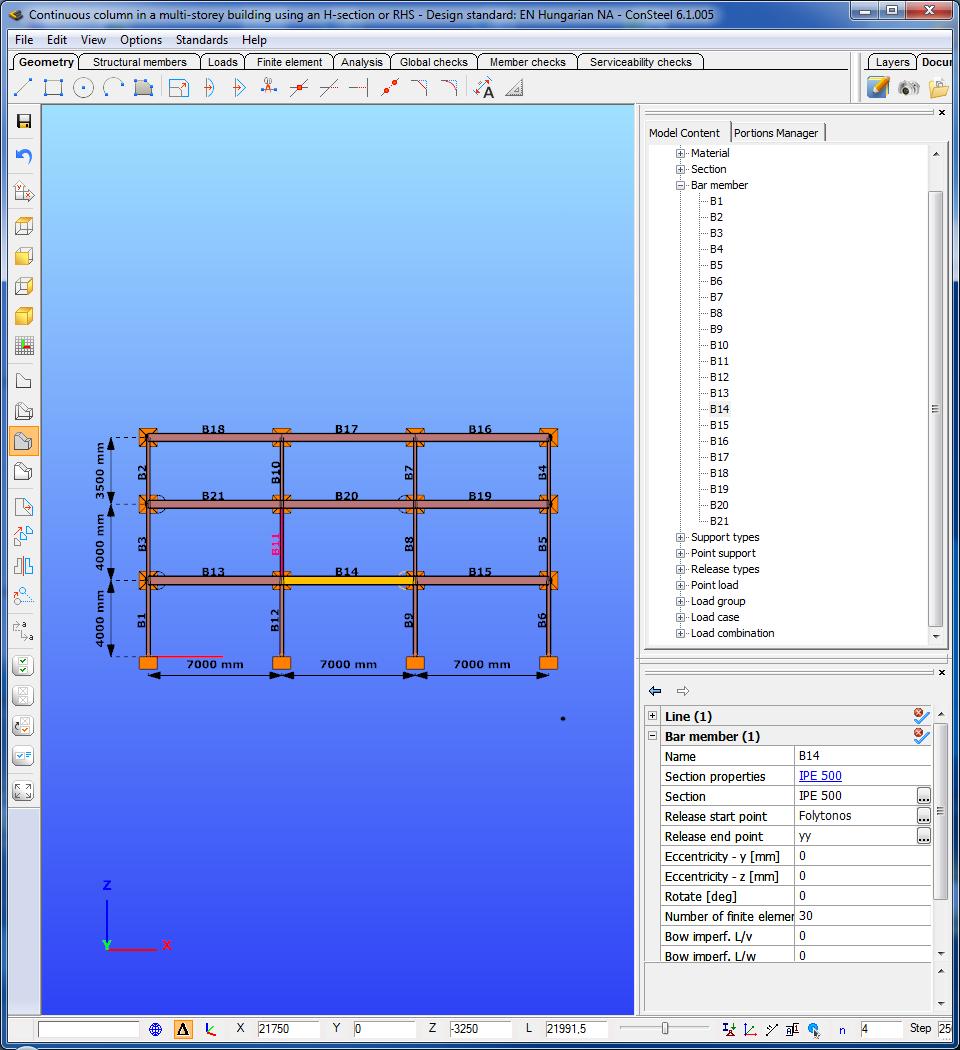Collapse the Bar member (1) properties group
The height and width of the screenshot is (1050, 960).
pyautogui.click(x=653, y=735)
